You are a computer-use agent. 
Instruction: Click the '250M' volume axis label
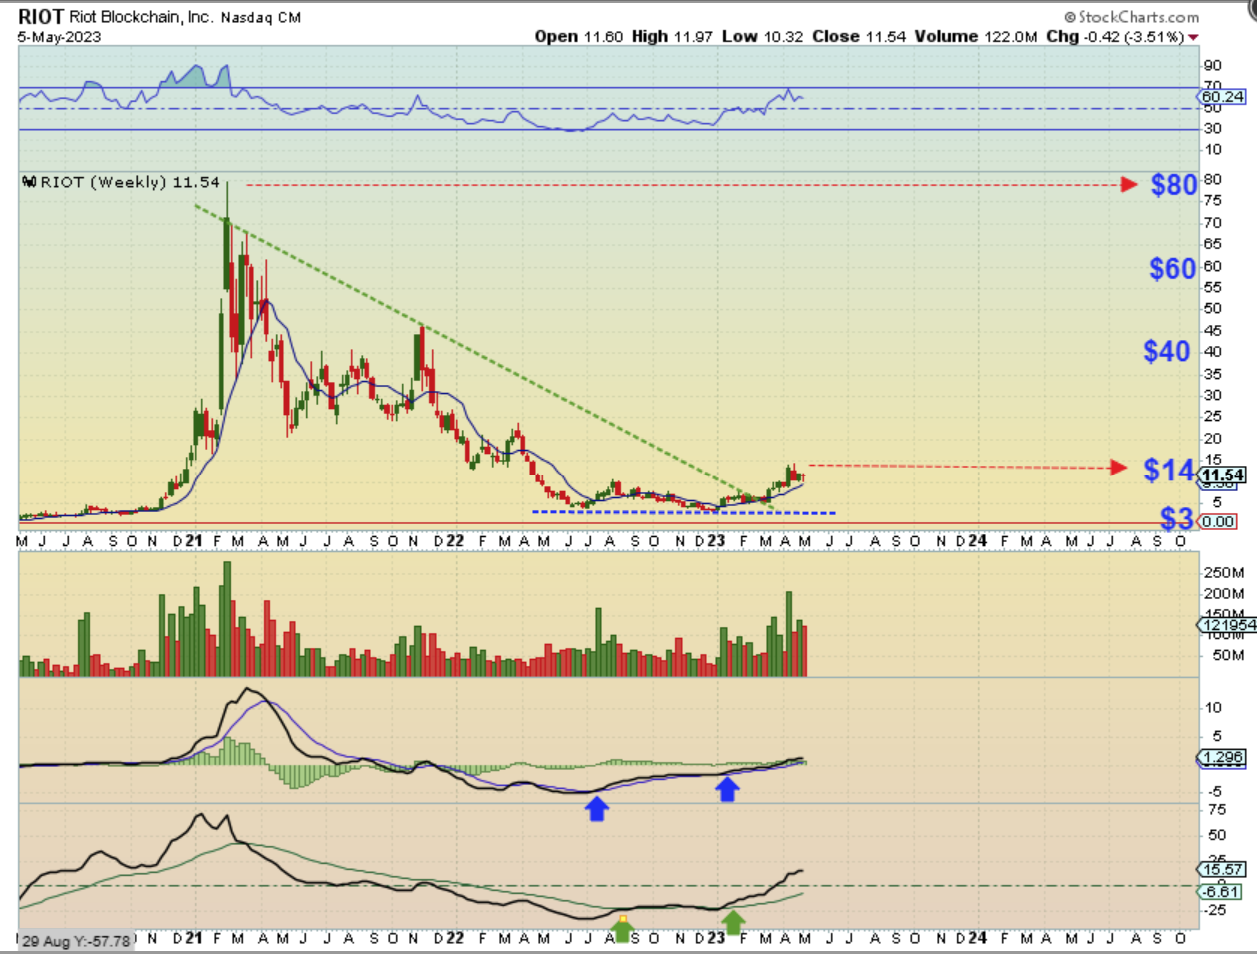(1224, 573)
